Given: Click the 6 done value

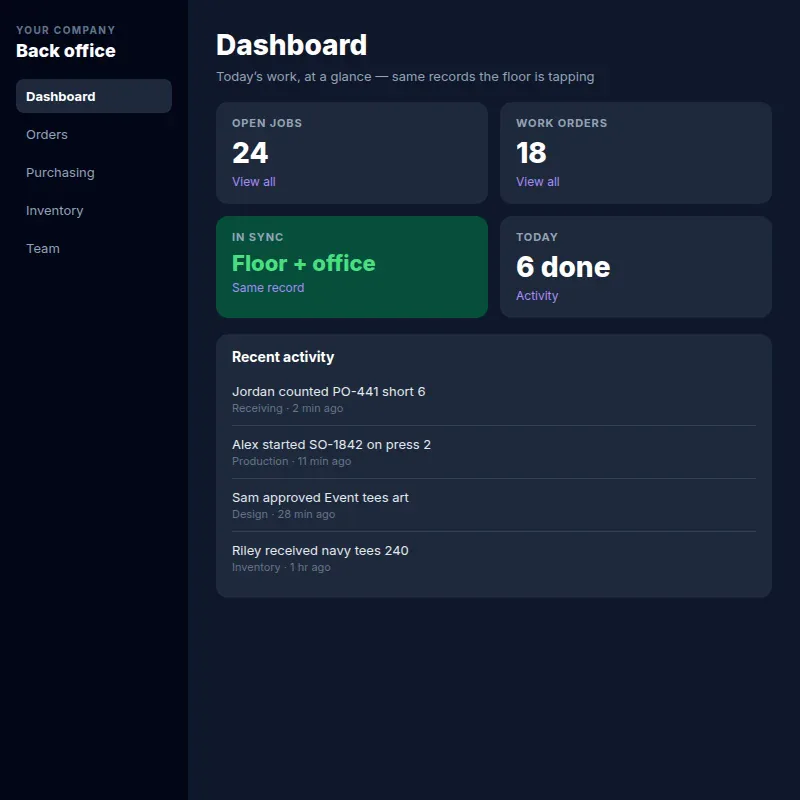Looking at the screenshot, I should click(x=563, y=267).
